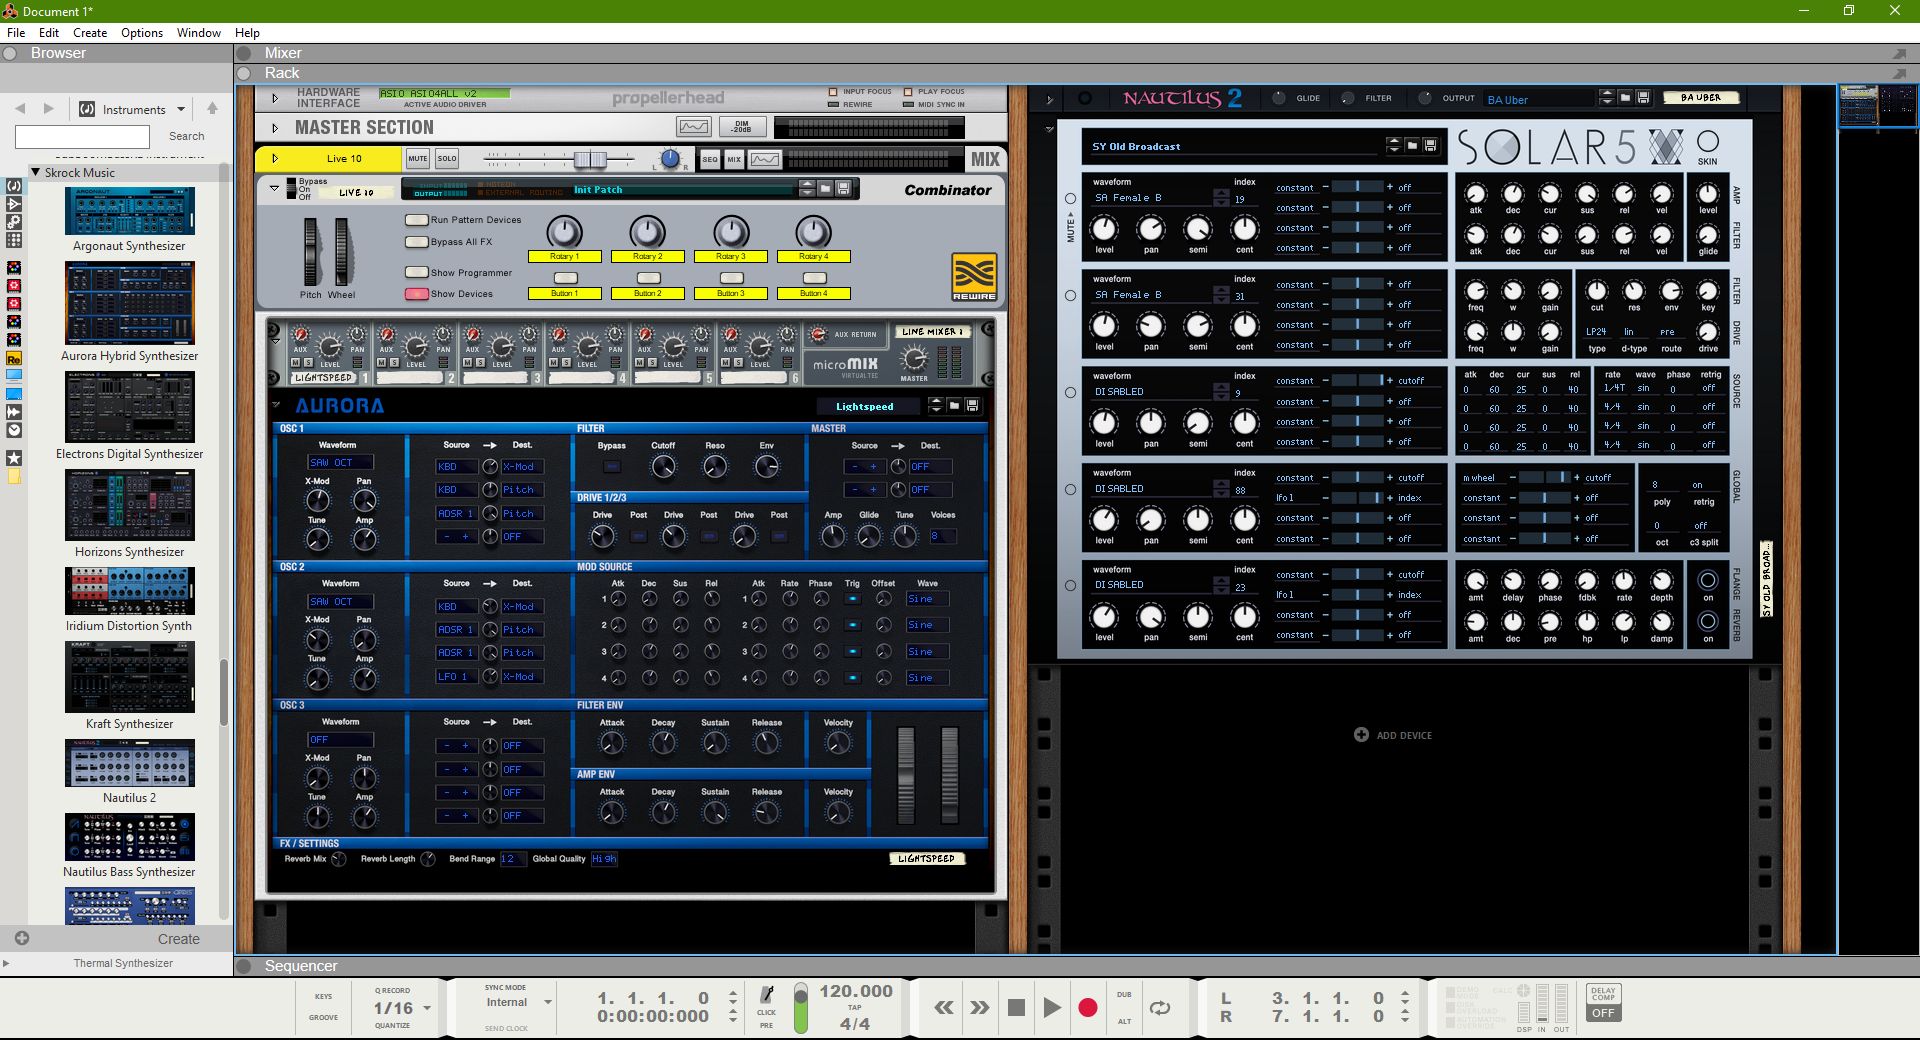Expand the Master Section device
Image resolution: width=1920 pixels, height=1040 pixels.
click(276, 128)
